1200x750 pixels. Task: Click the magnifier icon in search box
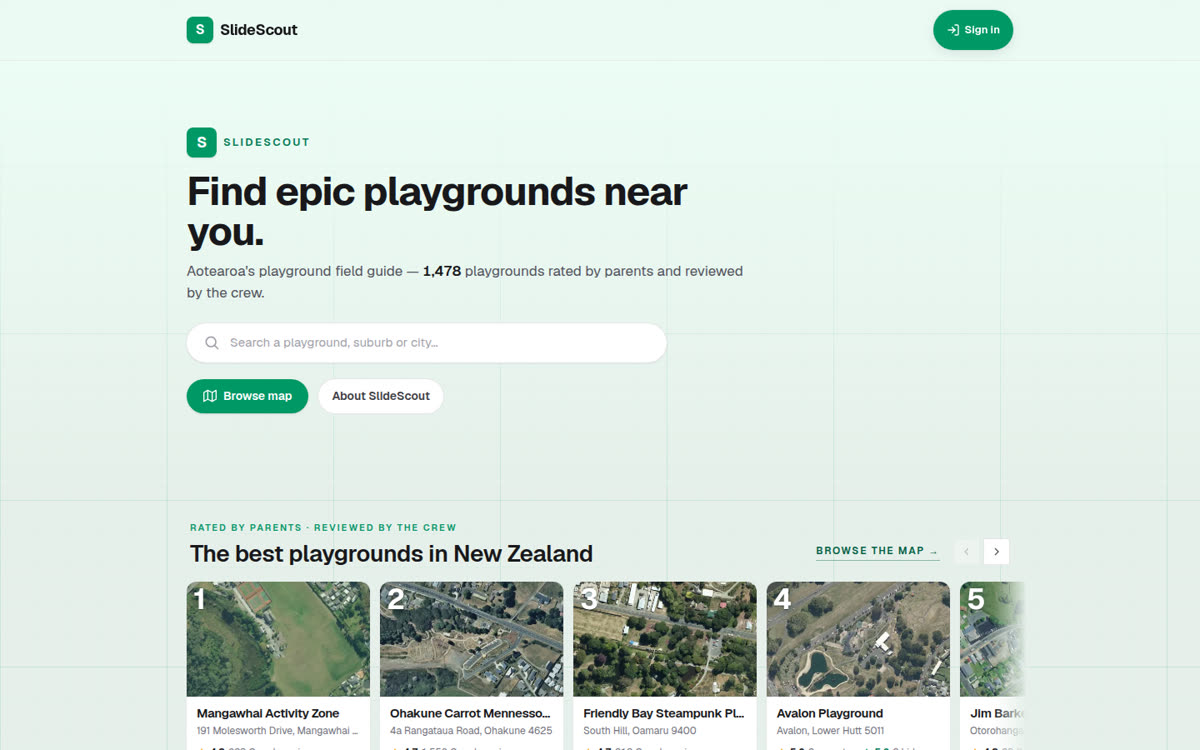pos(212,342)
